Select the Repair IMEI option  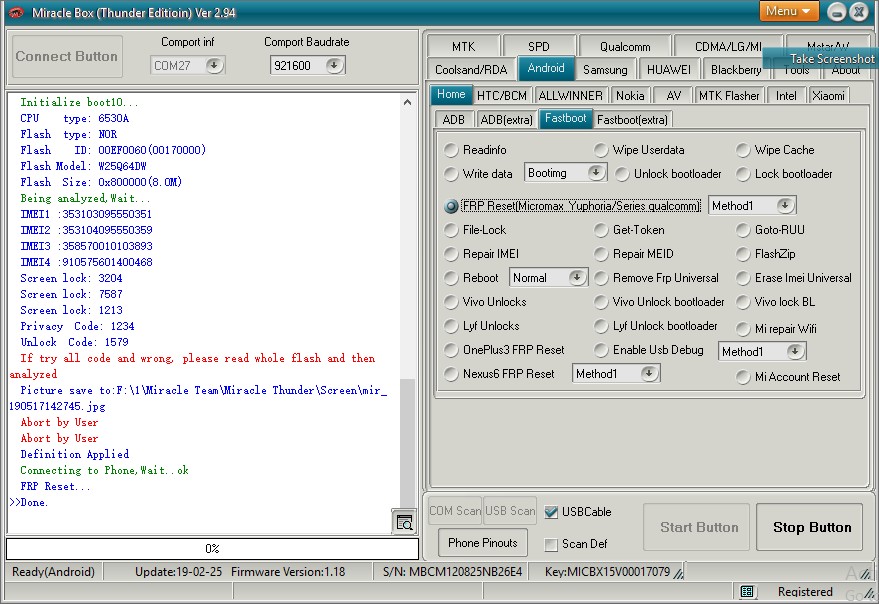(481, 254)
